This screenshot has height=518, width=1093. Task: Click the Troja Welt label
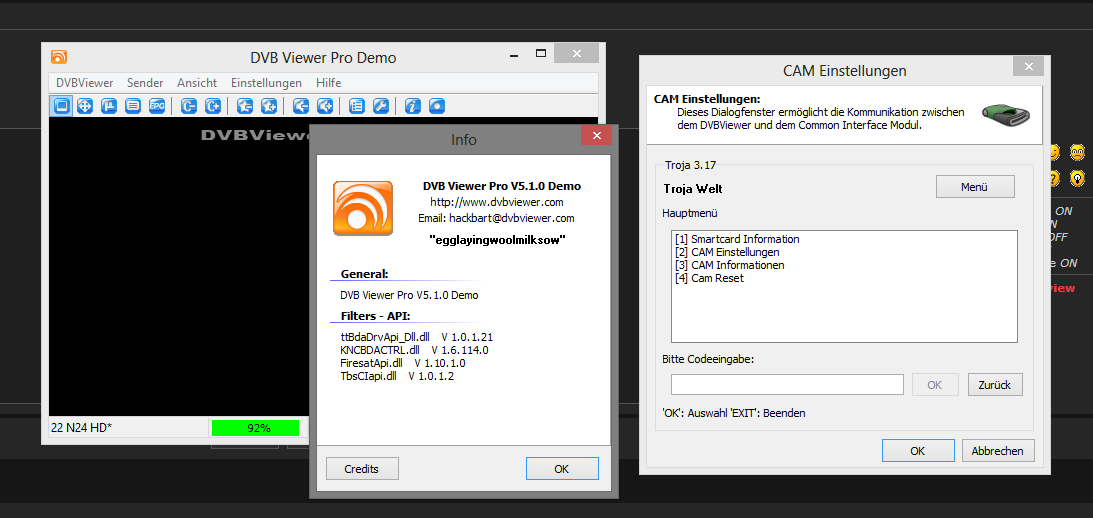pyautogui.click(x=694, y=189)
